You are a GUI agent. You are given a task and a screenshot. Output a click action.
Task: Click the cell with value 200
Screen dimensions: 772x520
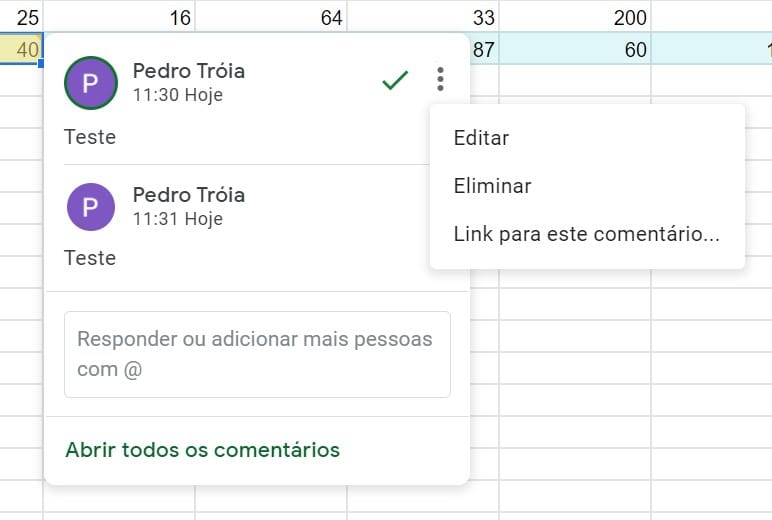(575, 18)
